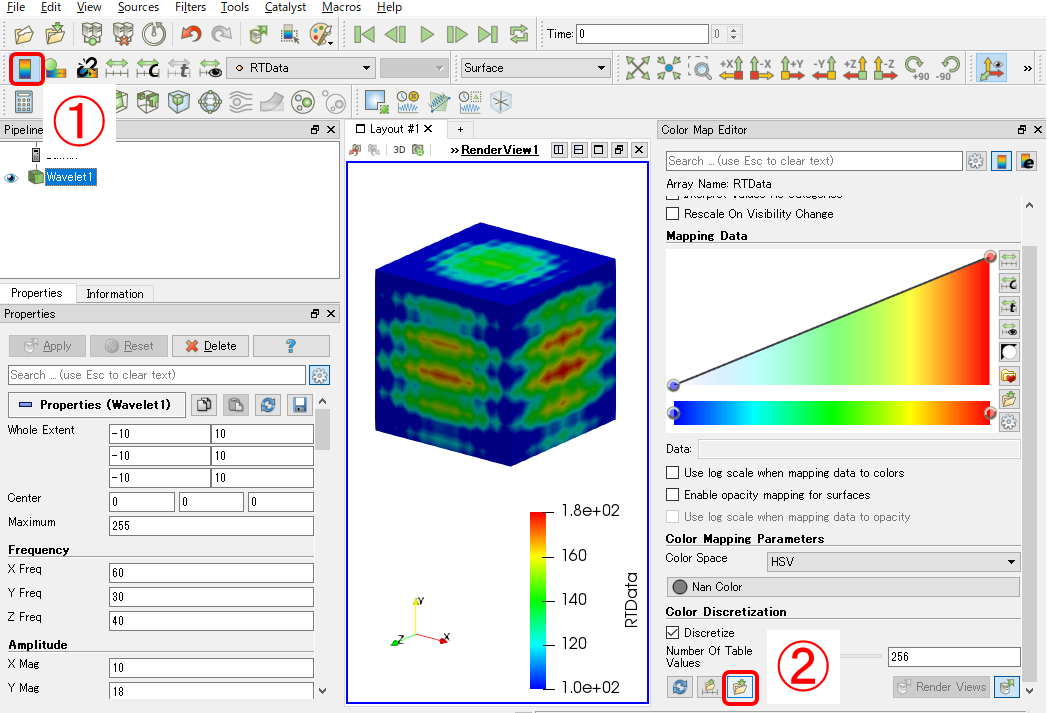
Task: Open the Edit Color Map toolbar icon
Action: pyautogui.click(x=25, y=68)
